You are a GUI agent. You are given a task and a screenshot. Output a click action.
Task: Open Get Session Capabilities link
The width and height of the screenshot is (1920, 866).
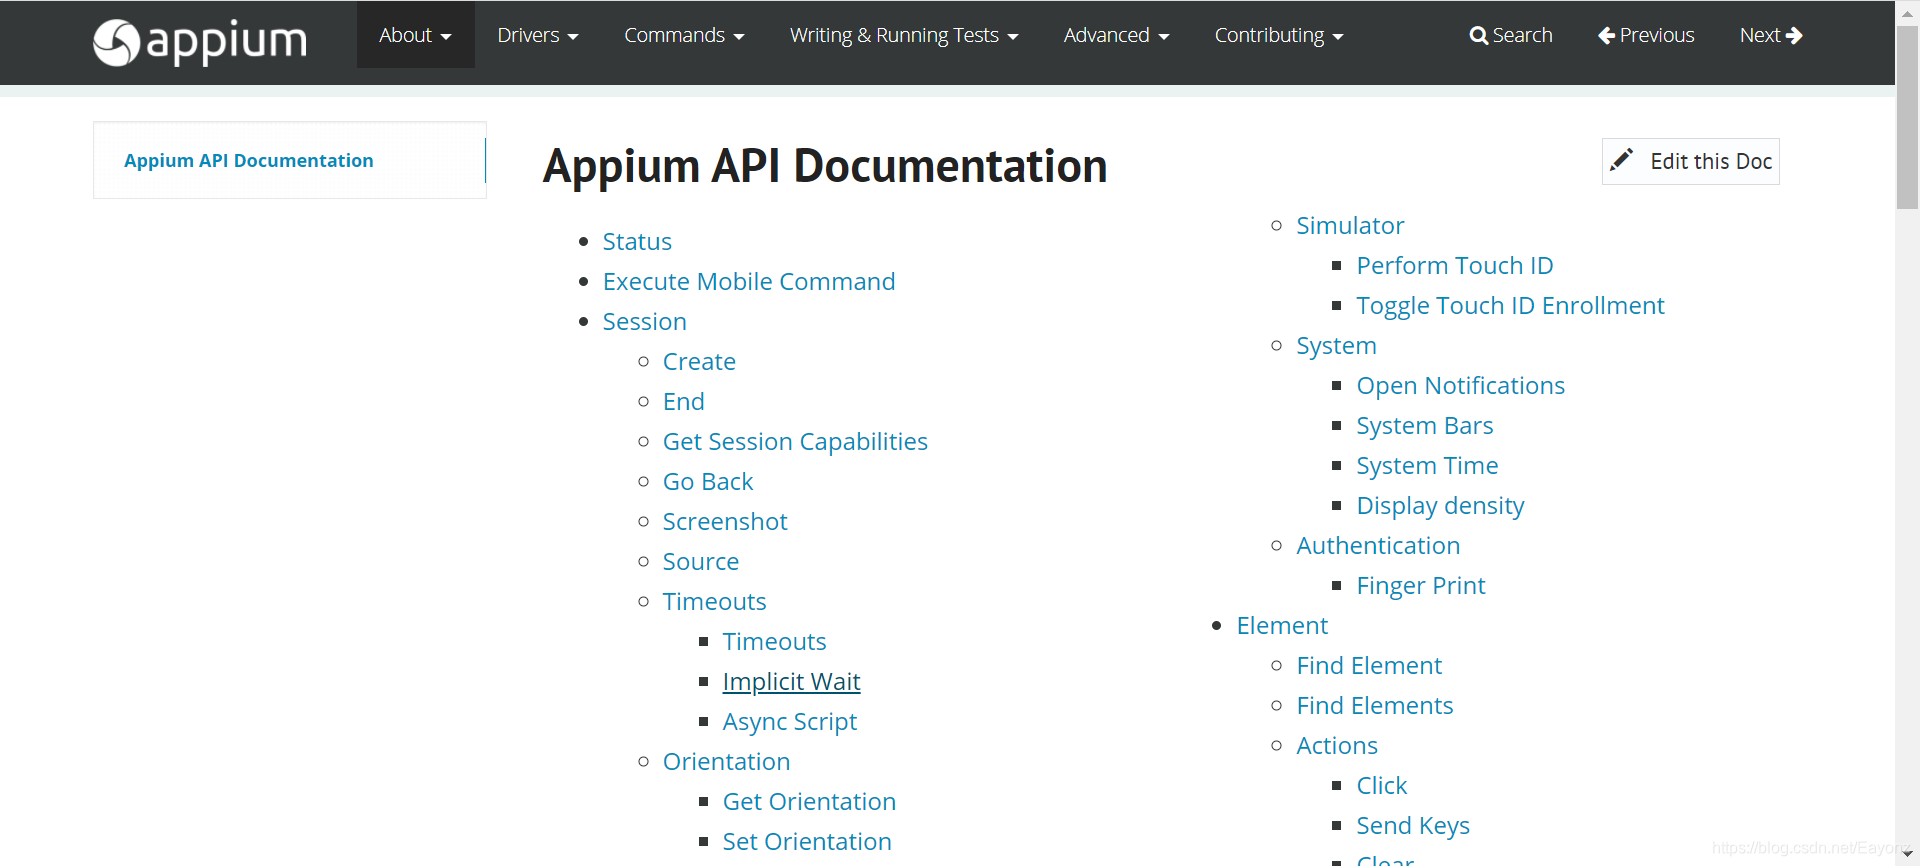(x=795, y=442)
